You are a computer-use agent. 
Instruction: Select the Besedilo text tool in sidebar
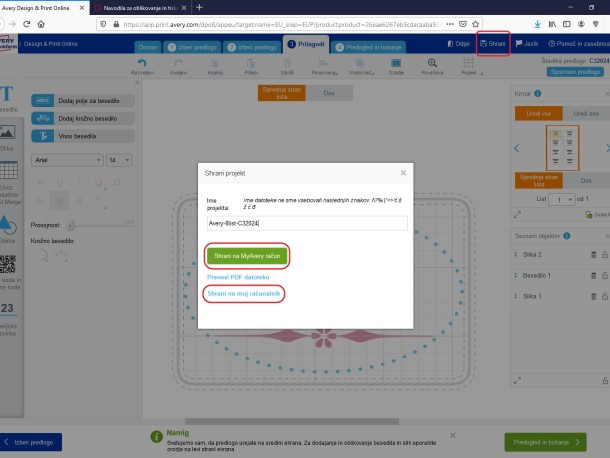click(x=8, y=99)
